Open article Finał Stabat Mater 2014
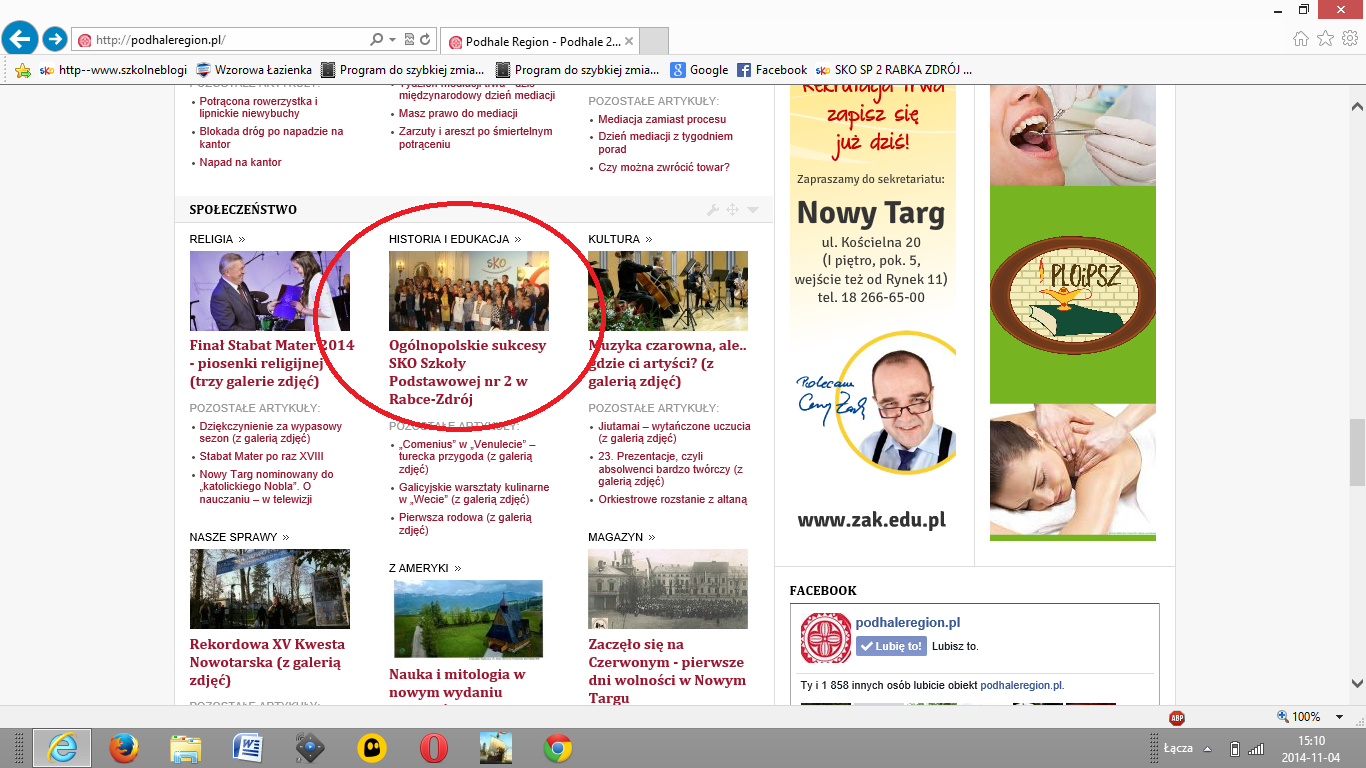This screenshot has height=768, width=1366. point(272,363)
